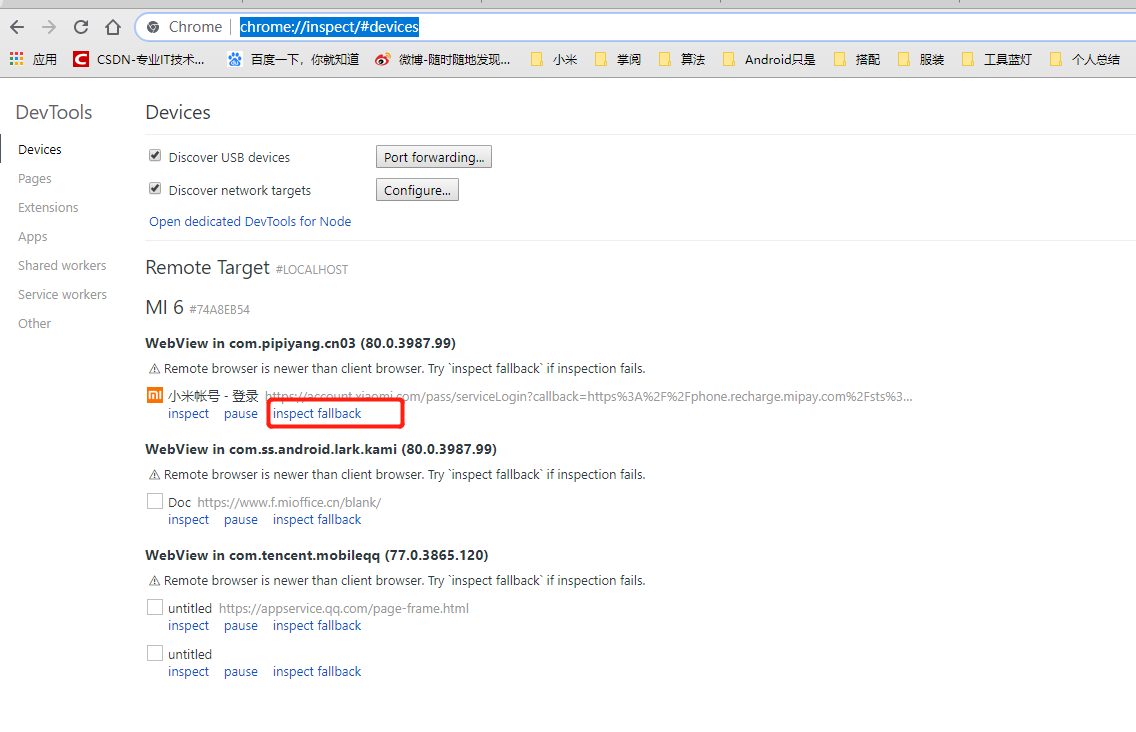
Task: Select Shared workers in sidebar
Action: click(62, 265)
